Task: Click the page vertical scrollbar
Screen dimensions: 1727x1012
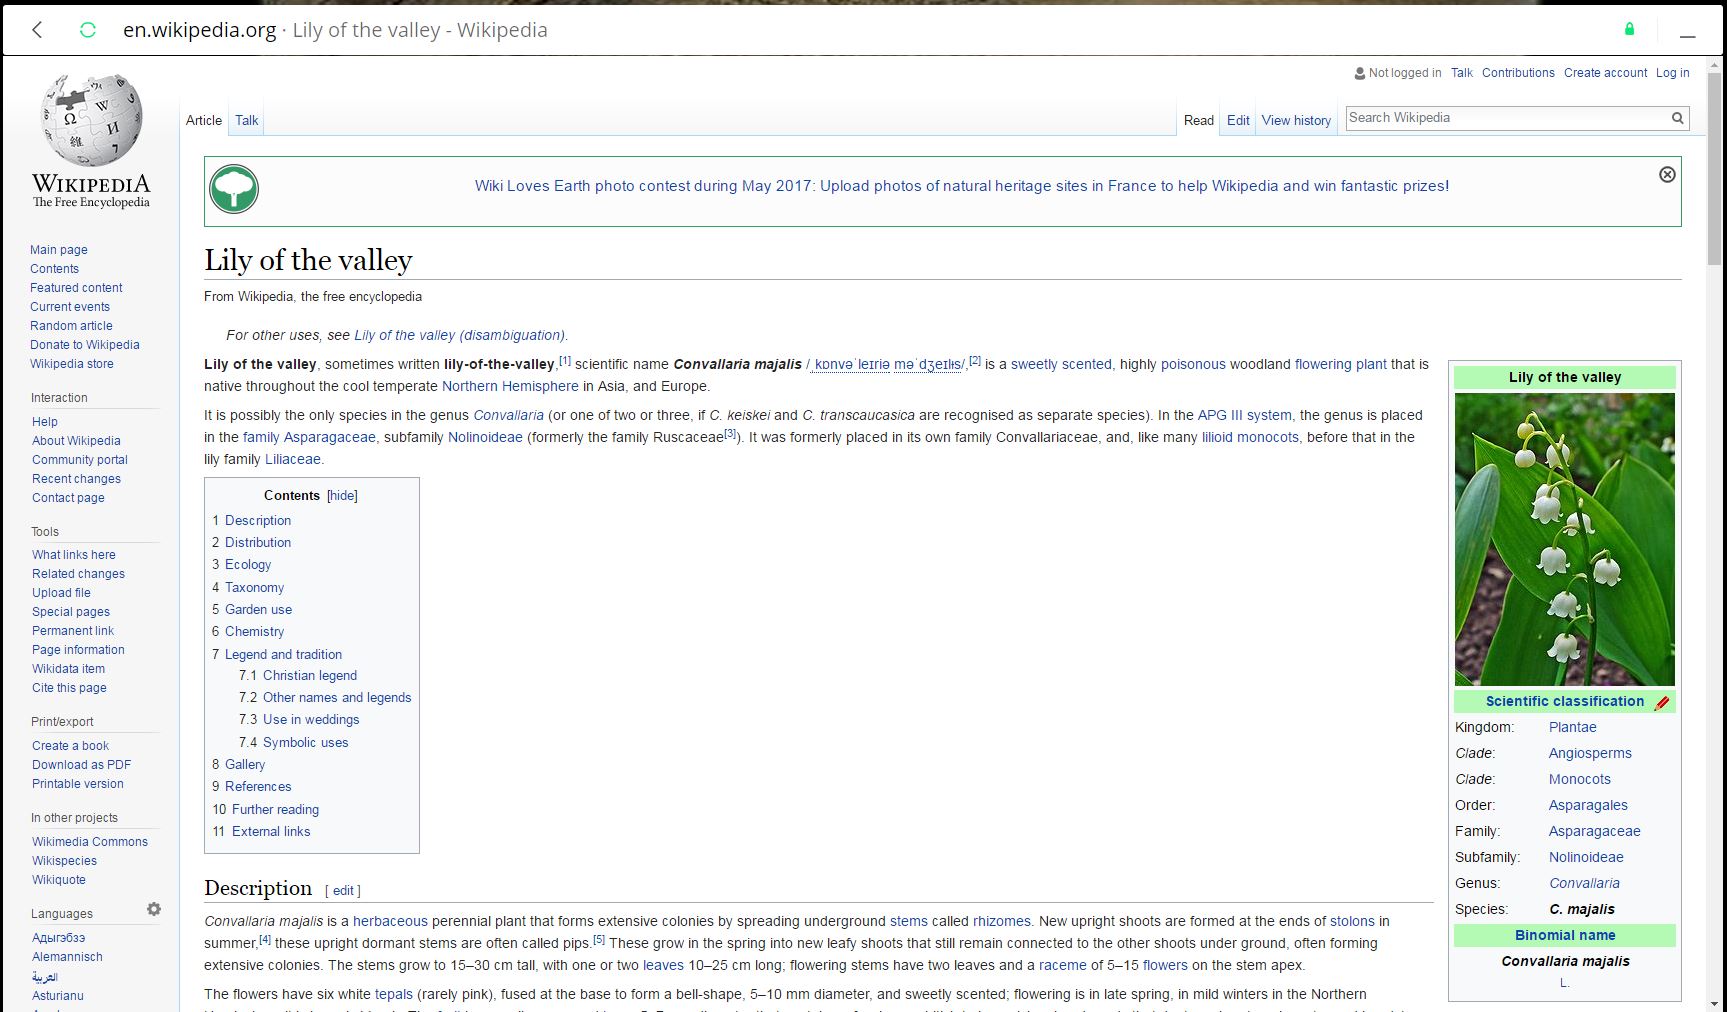Action: pyautogui.click(x=1714, y=500)
